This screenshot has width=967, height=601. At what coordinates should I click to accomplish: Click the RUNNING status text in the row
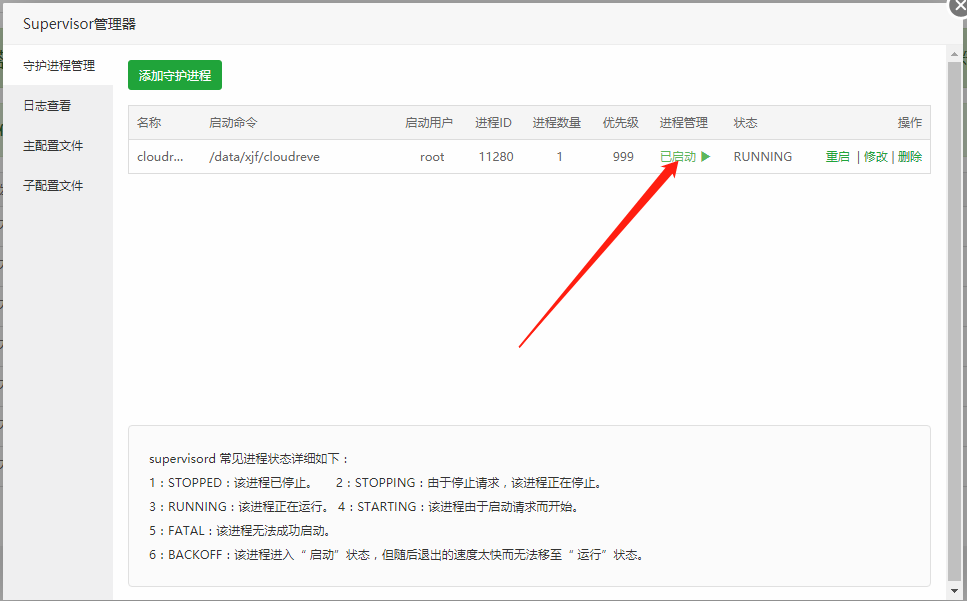click(x=763, y=157)
